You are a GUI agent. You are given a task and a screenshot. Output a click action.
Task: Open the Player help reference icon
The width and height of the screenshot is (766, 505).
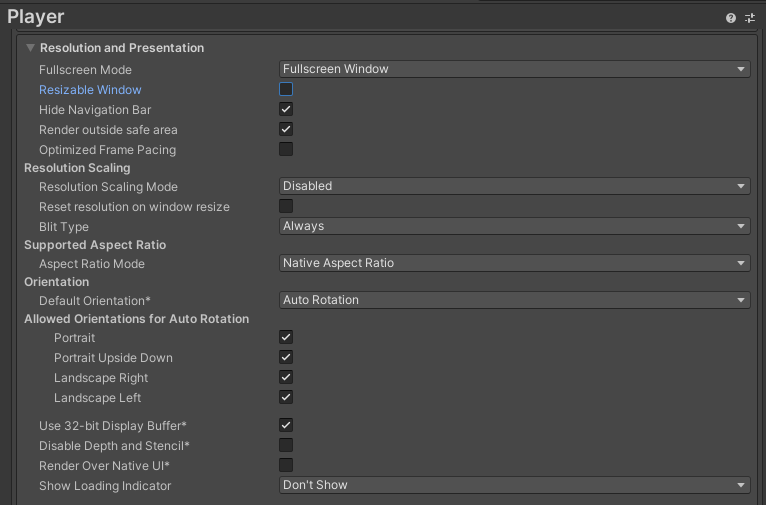pyautogui.click(x=731, y=18)
